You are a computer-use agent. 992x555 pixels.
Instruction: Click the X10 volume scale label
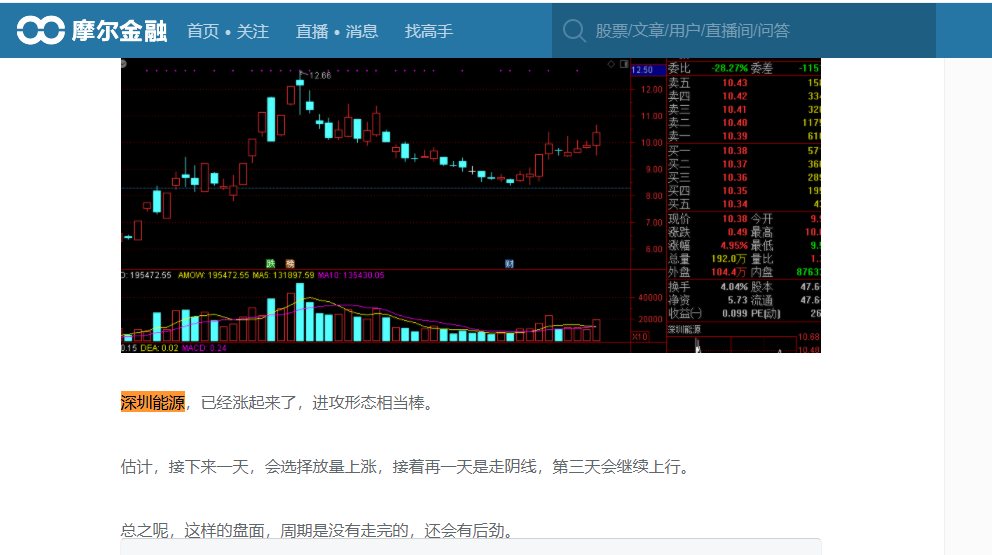pyautogui.click(x=640, y=337)
